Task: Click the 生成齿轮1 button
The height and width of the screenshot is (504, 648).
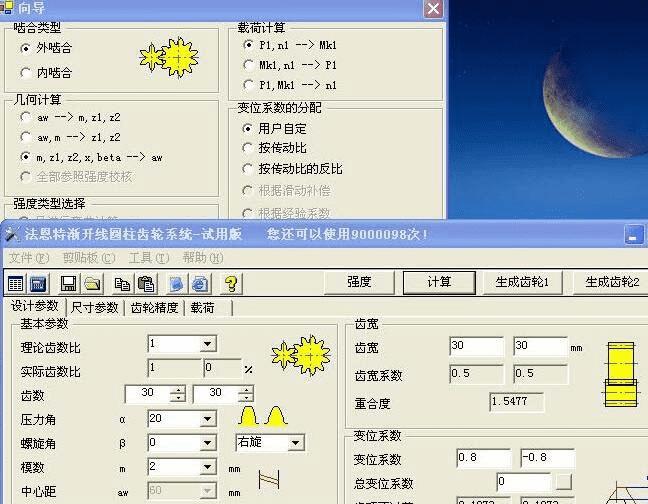Action: (x=522, y=283)
